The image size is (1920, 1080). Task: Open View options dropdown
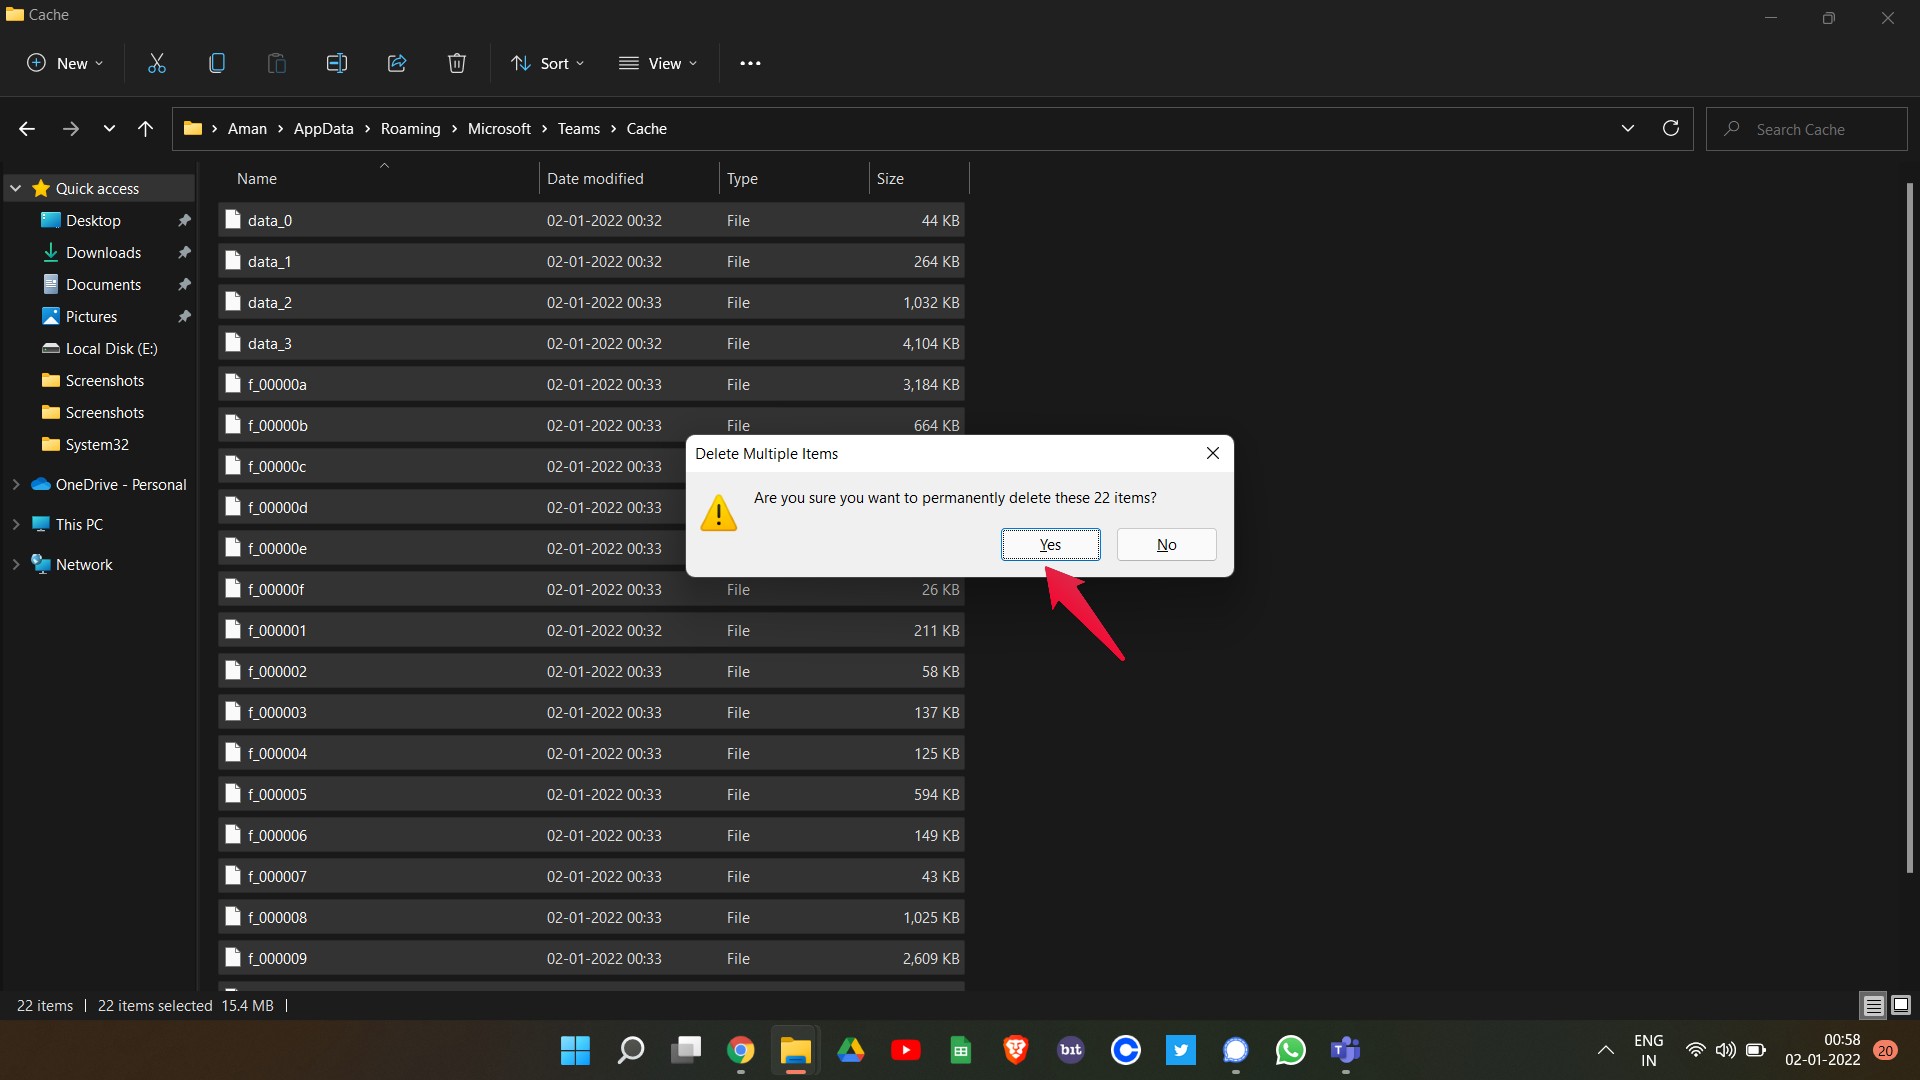point(658,62)
